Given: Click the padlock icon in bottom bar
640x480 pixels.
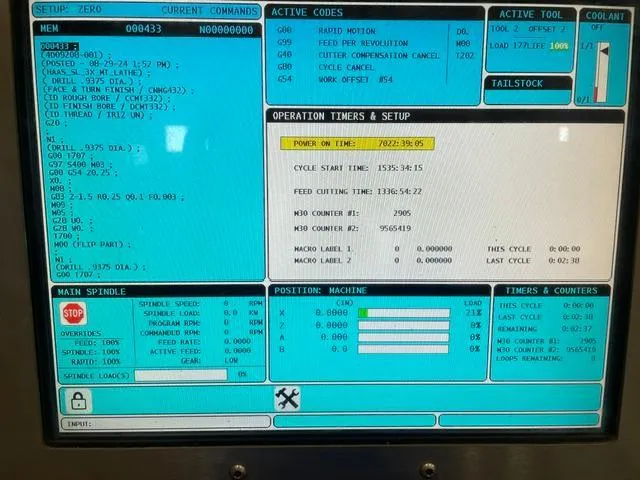Looking at the screenshot, I should pyautogui.click(x=78, y=400).
